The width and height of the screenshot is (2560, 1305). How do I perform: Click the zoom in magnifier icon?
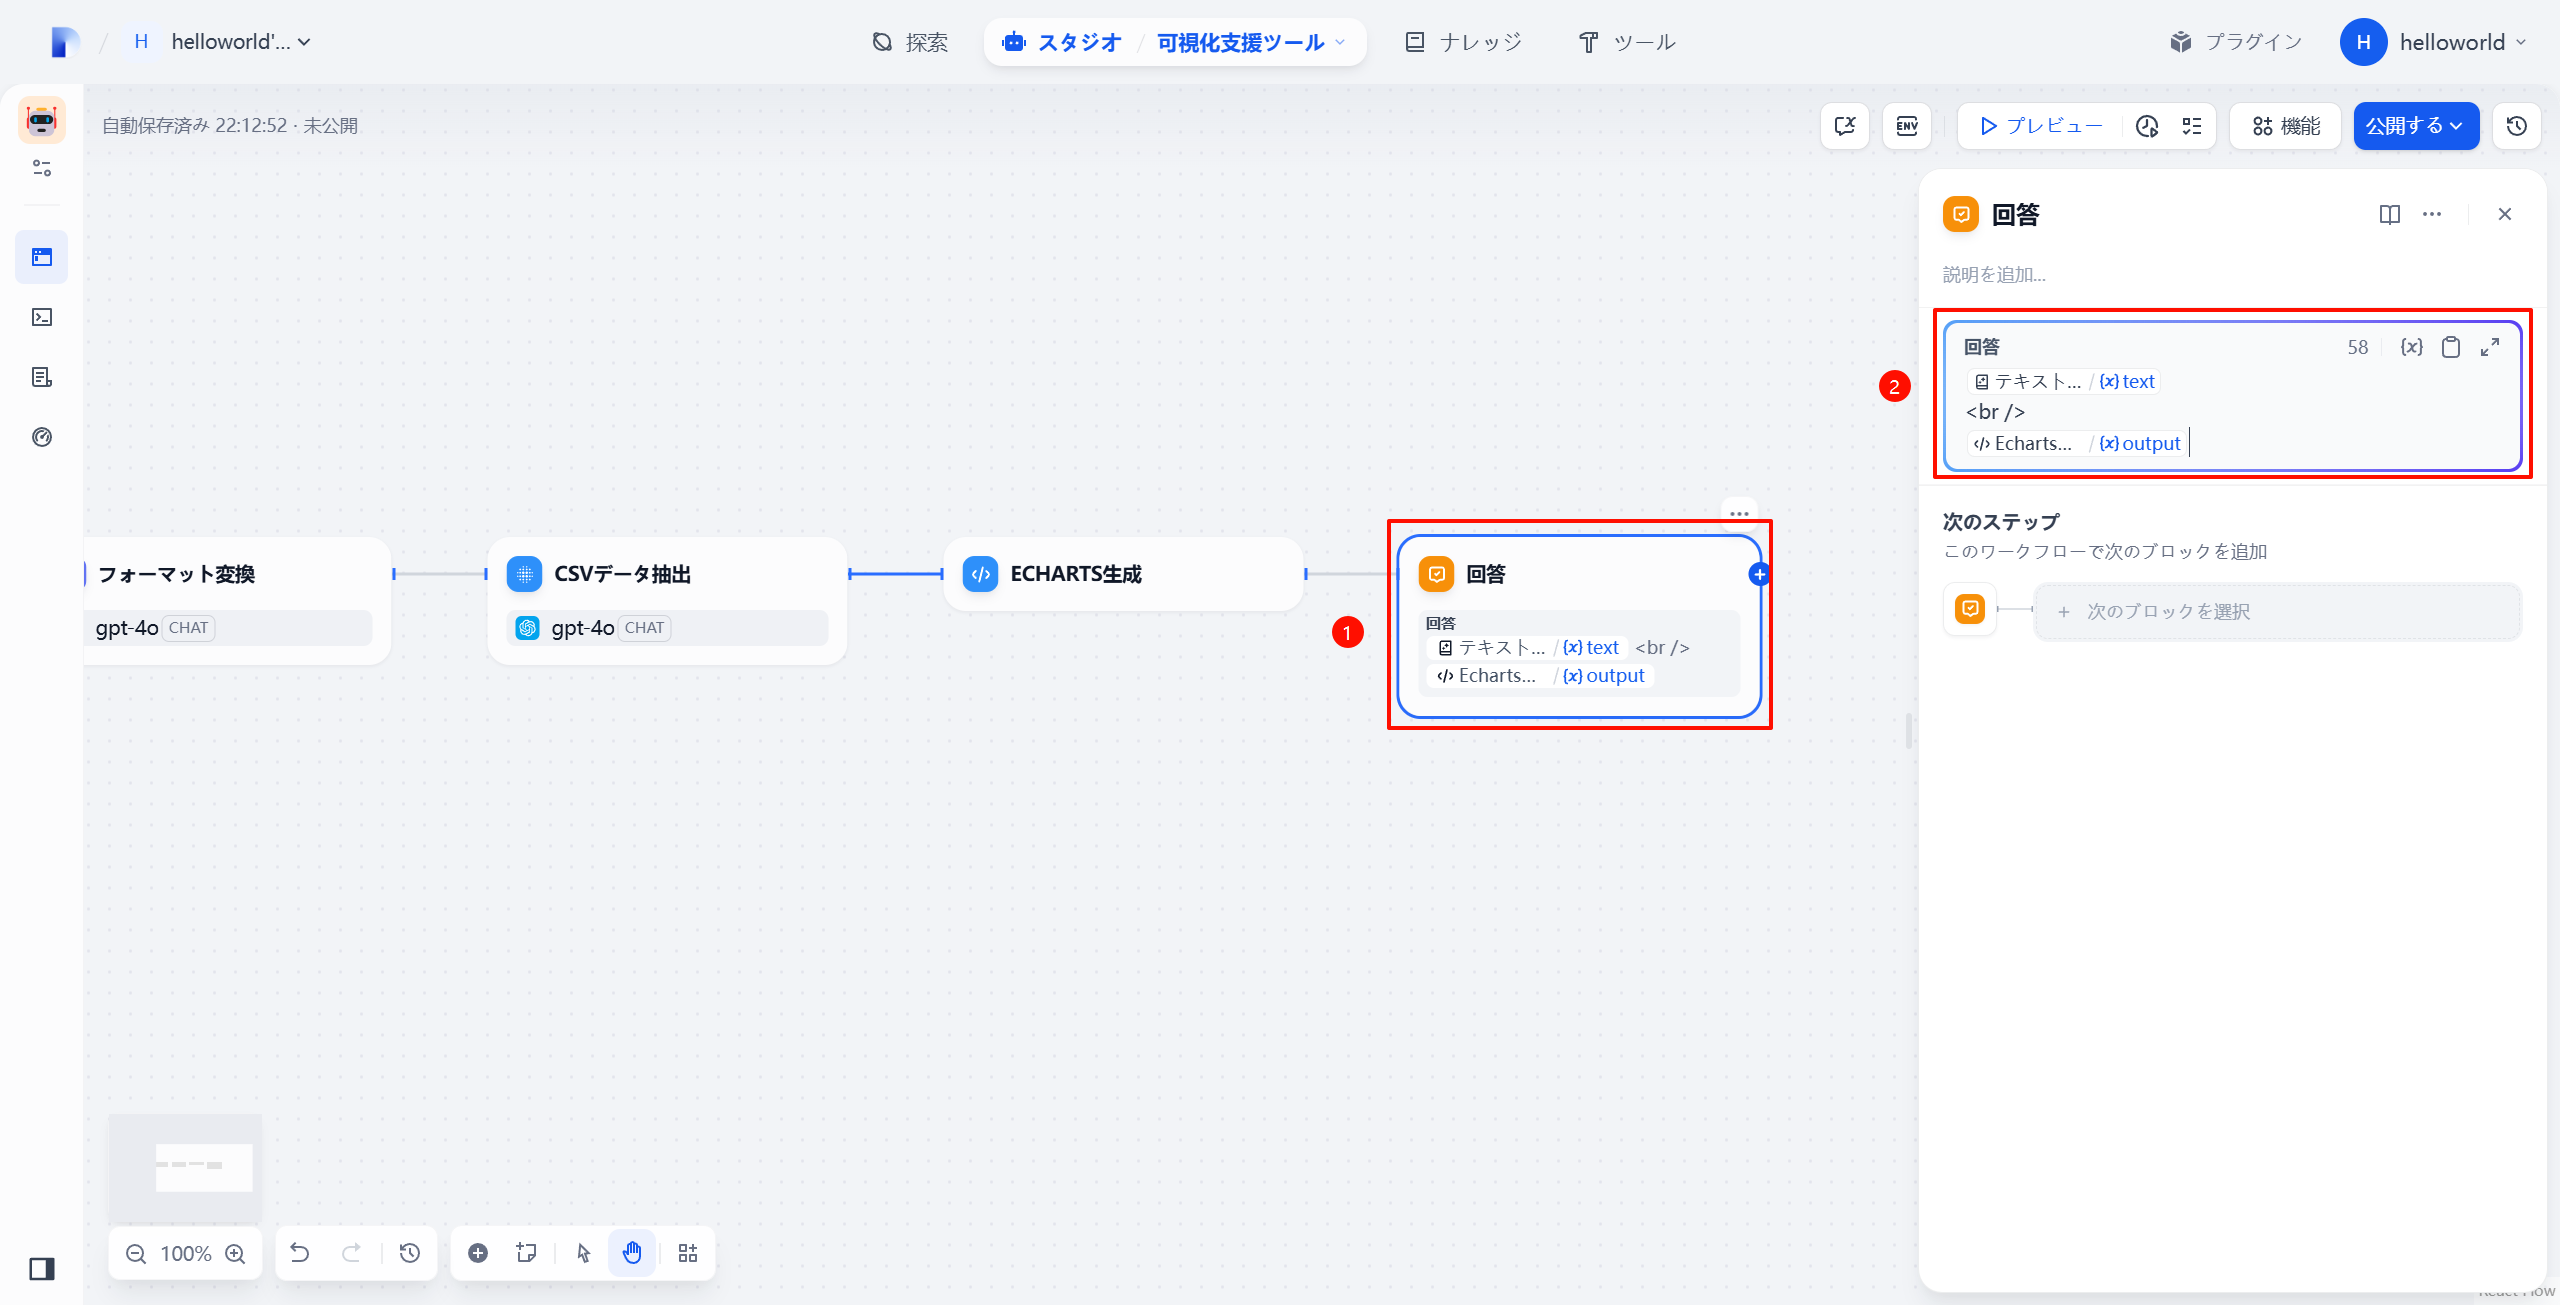(236, 1254)
